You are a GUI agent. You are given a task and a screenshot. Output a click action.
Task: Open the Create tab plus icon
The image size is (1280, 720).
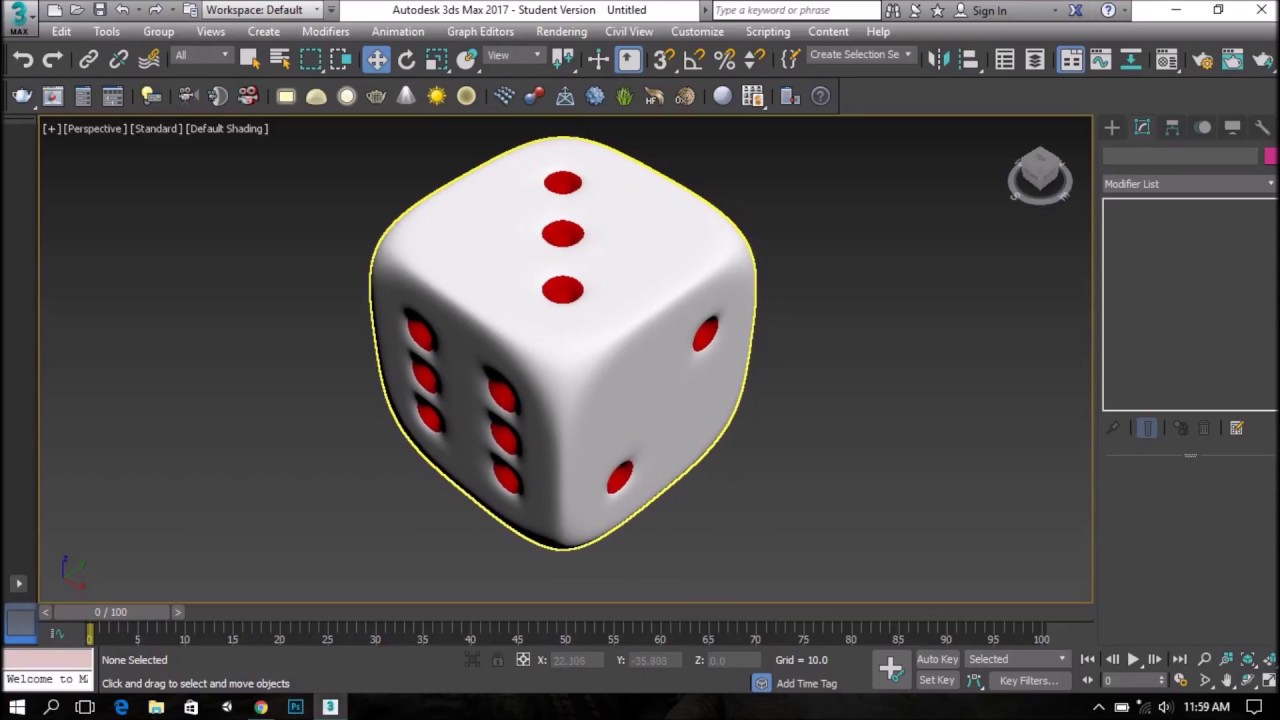pyautogui.click(x=1112, y=127)
